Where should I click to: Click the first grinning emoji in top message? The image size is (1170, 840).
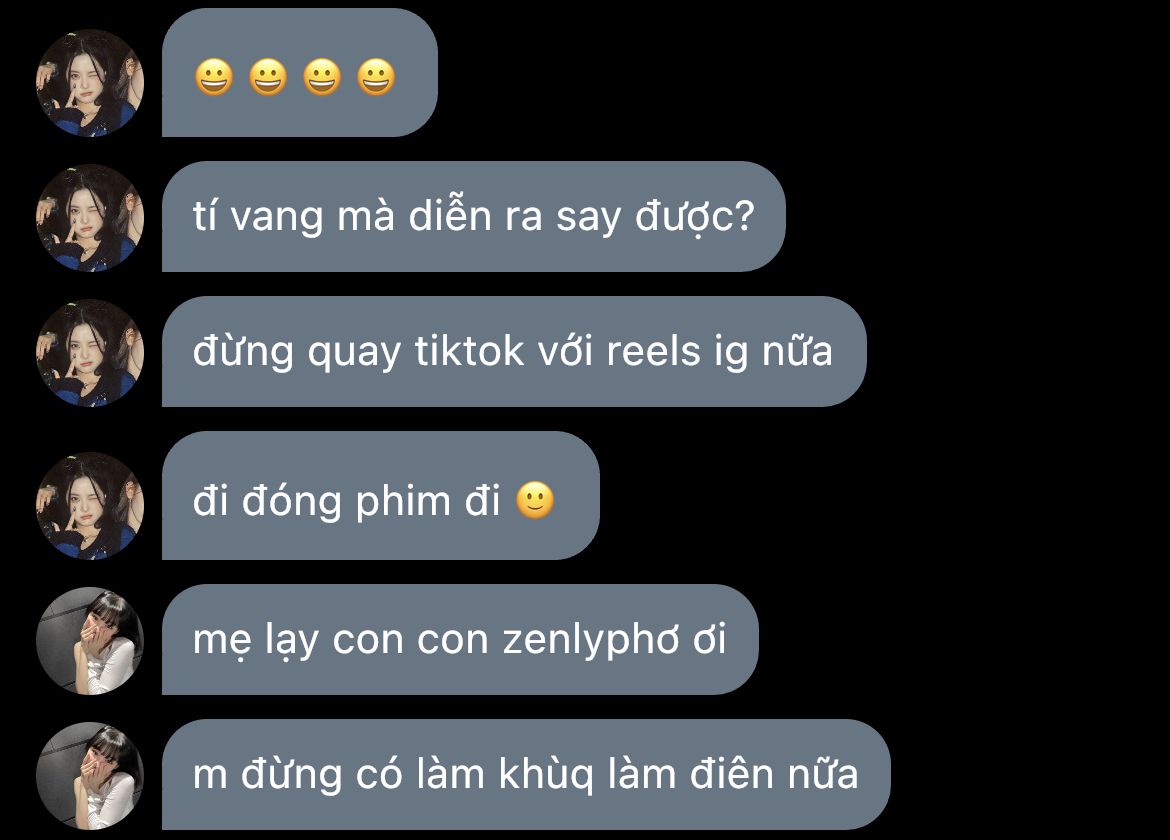[x=214, y=77]
